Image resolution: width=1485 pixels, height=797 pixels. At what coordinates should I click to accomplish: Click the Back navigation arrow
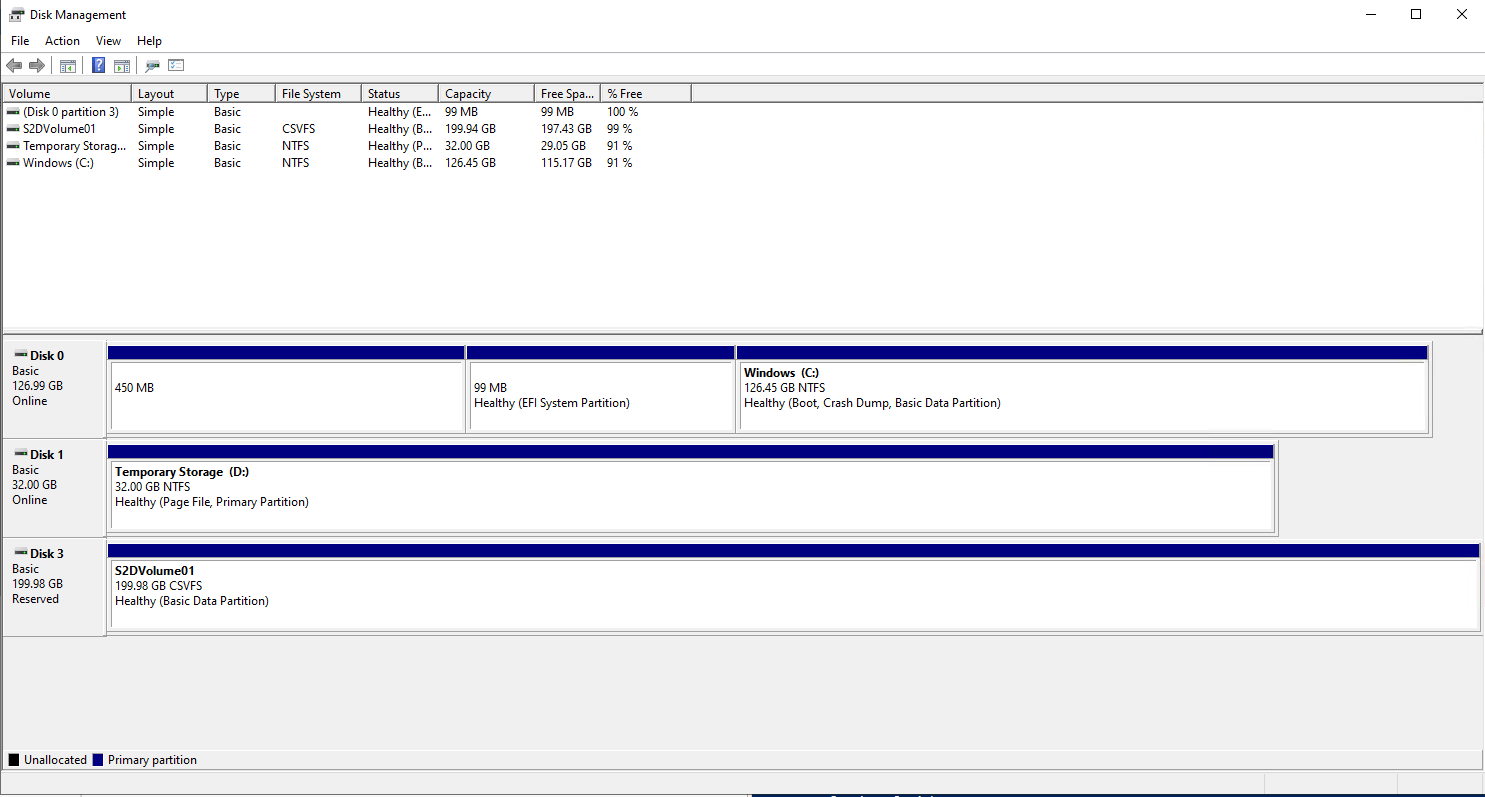14,65
